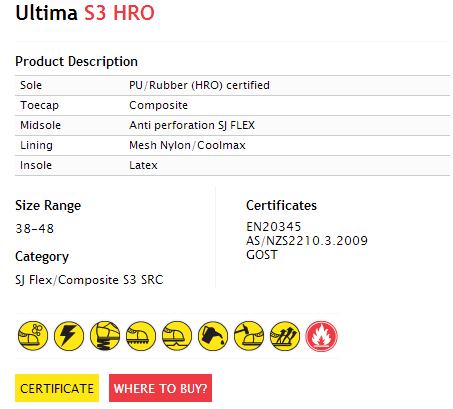This screenshot has width=453, height=409.
Task: Click the lightning bolt antistatic icon
Action: pyautogui.click(x=69, y=336)
